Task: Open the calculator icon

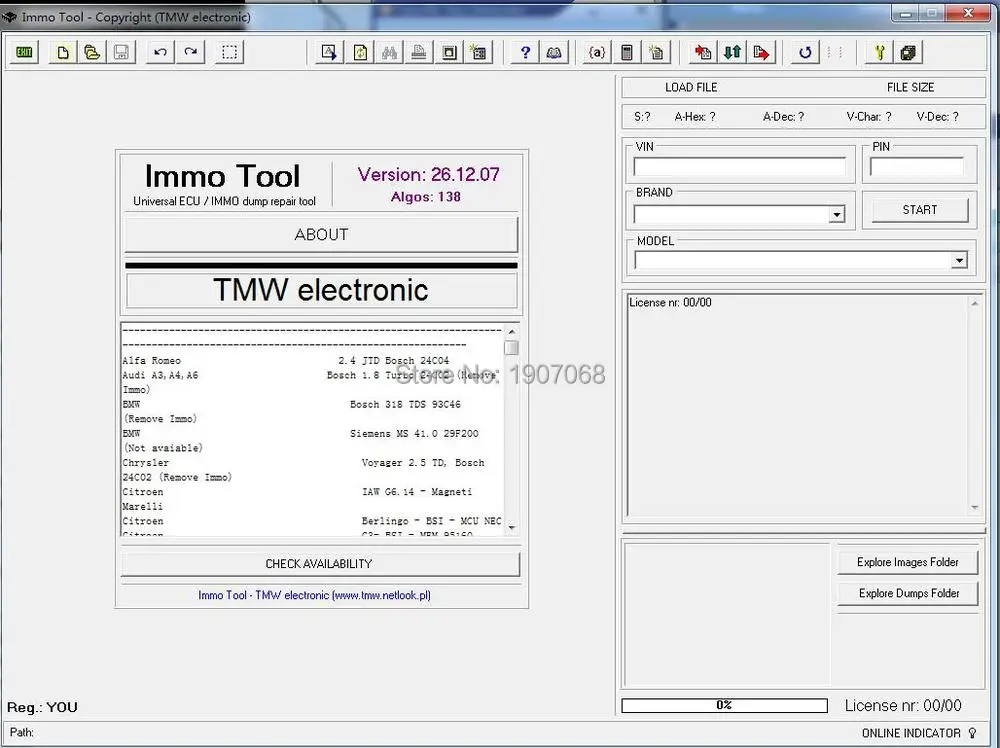Action: point(626,52)
